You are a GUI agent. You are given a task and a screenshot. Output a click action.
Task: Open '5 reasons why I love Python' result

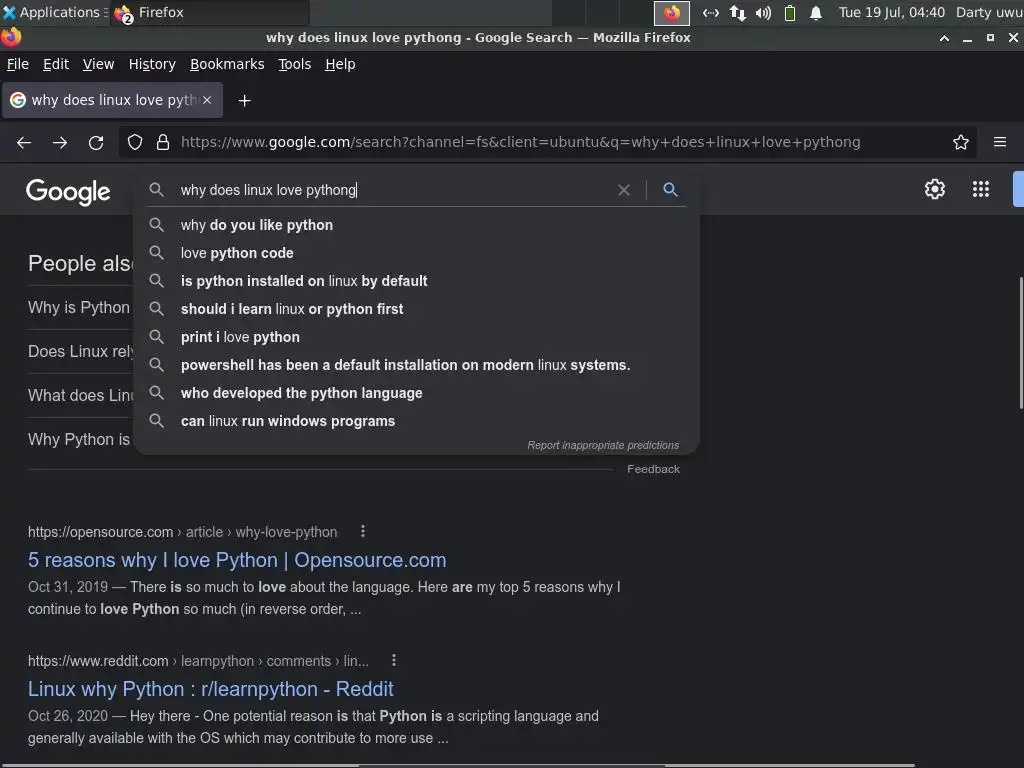237,560
